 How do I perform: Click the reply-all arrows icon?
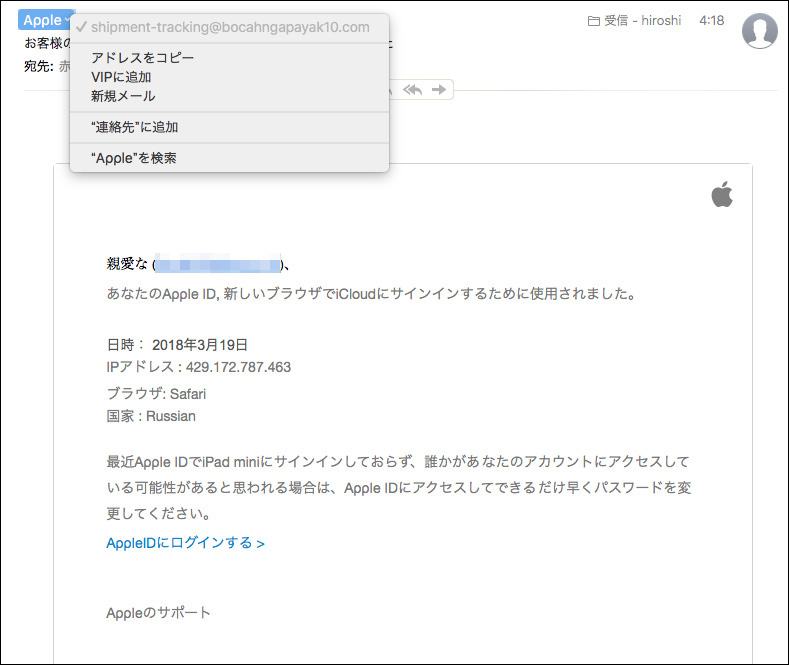413,90
